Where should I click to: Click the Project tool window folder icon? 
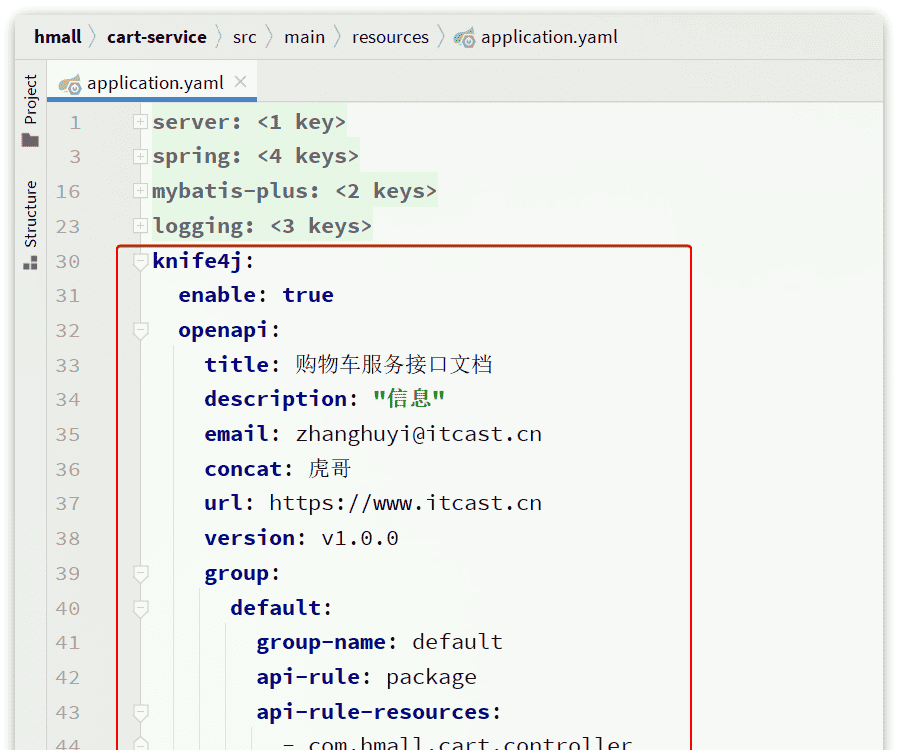pos(30,140)
